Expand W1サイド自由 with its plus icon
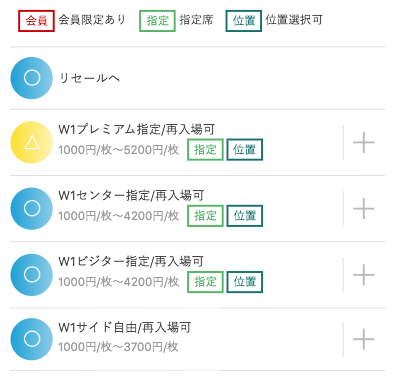Viewport: 394px width, 378px height. (x=364, y=339)
